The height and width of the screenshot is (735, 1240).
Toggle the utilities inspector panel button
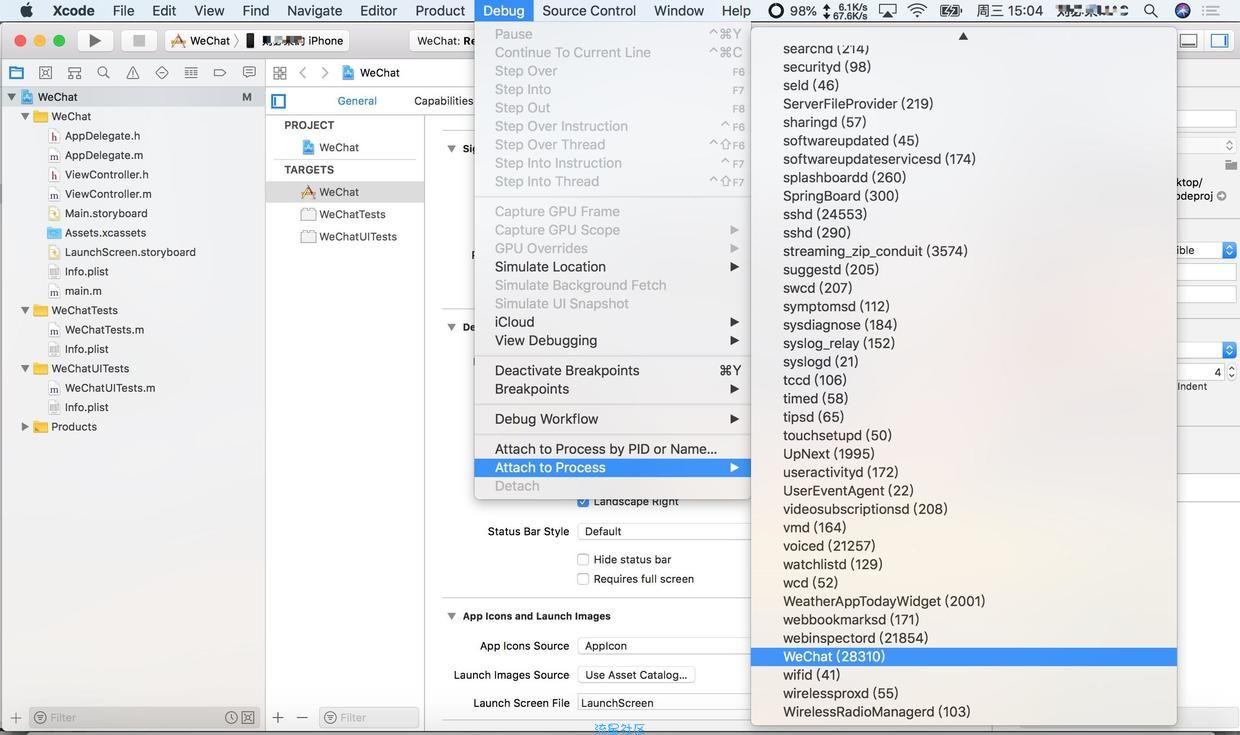[1219, 41]
